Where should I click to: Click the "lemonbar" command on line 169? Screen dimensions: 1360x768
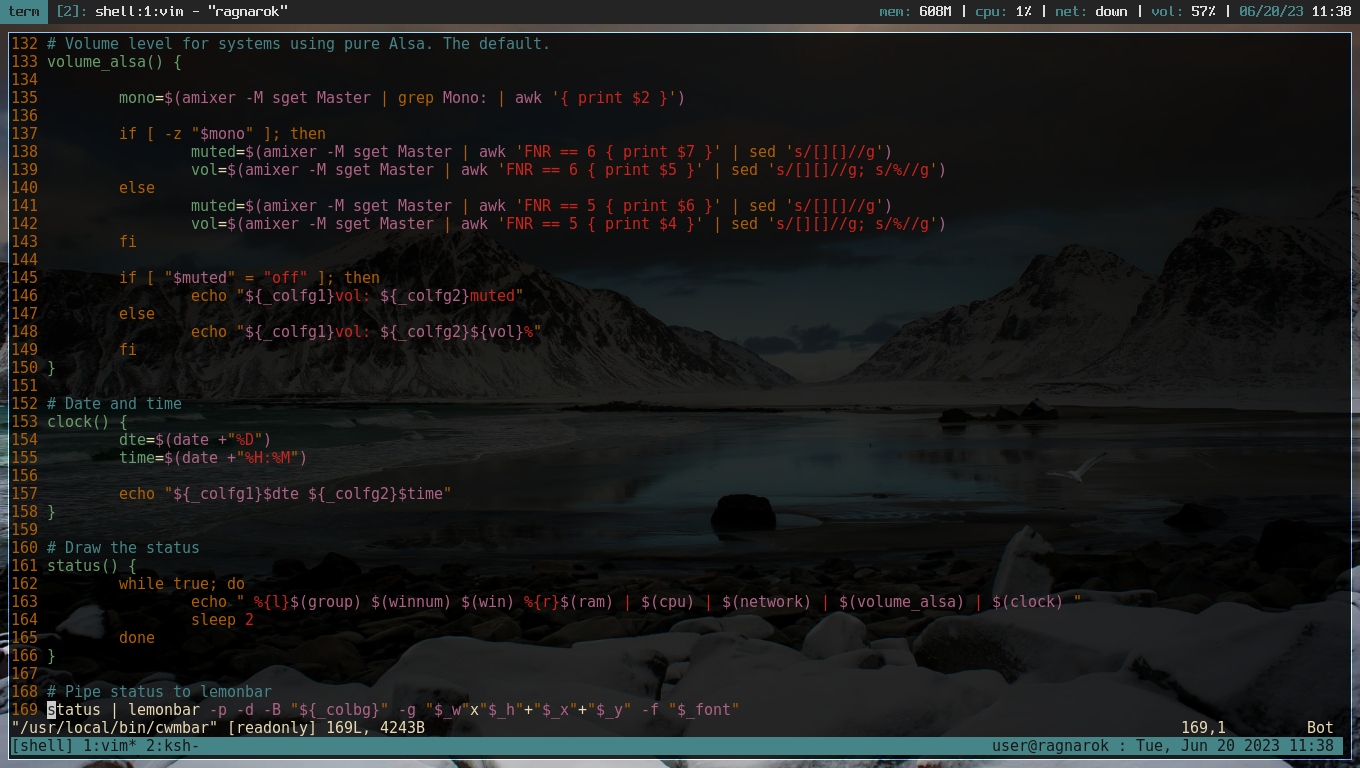click(x=164, y=710)
